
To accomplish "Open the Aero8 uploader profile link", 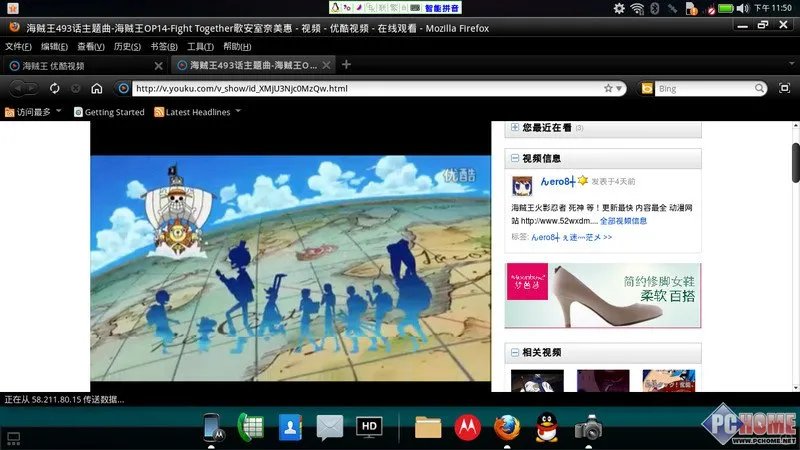I will click(558, 181).
